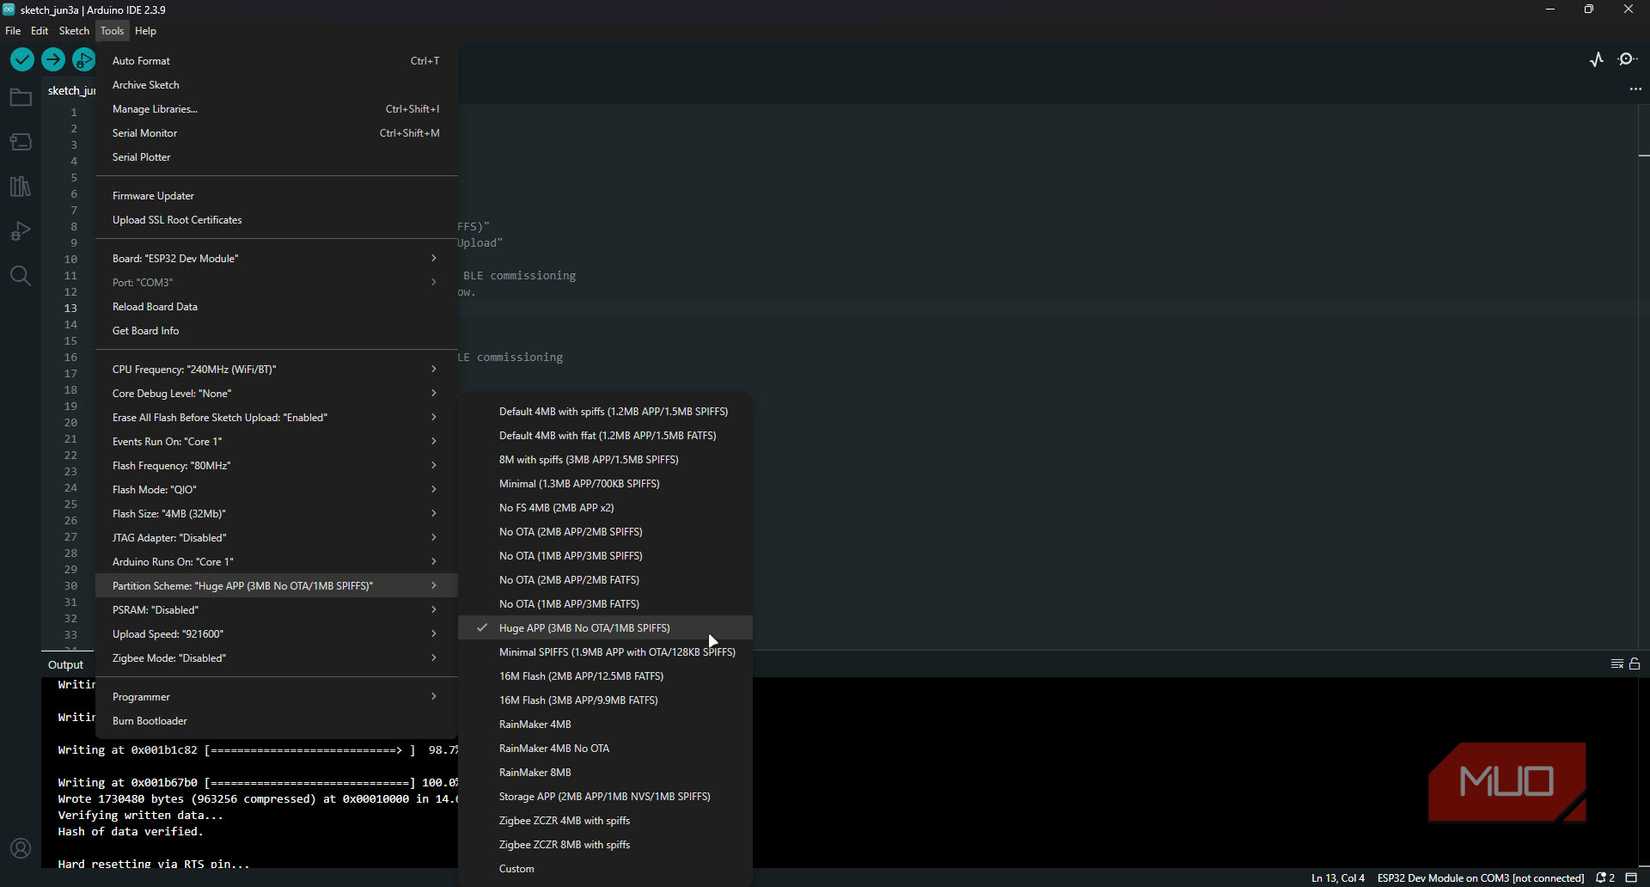Open the user account icon
Image resolution: width=1650 pixels, height=887 pixels.
pos(20,849)
